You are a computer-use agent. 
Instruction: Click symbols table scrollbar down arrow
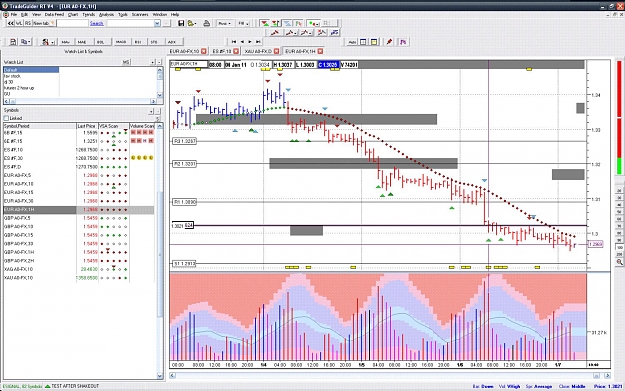click(x=160, y=375)
